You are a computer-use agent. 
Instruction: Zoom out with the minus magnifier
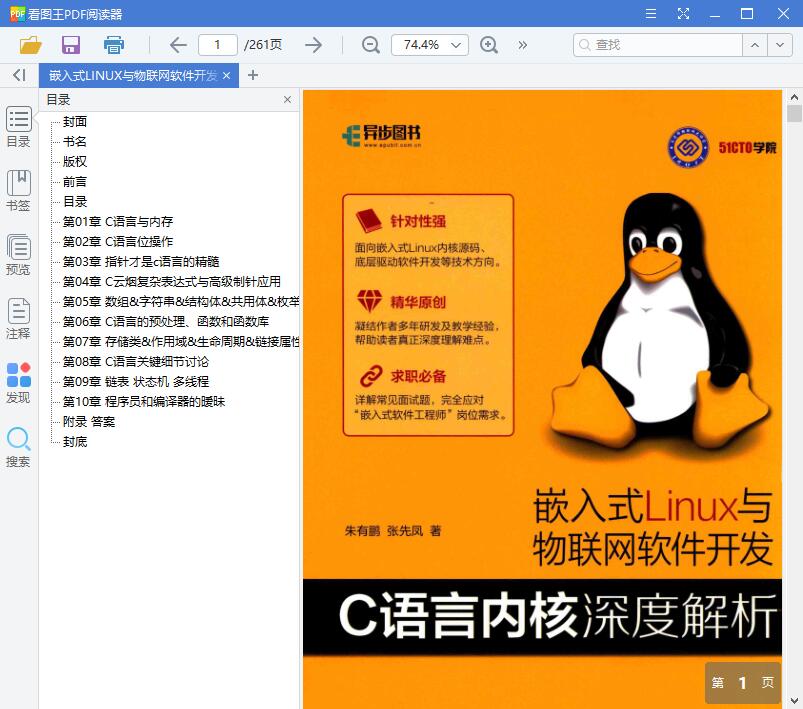370,45
